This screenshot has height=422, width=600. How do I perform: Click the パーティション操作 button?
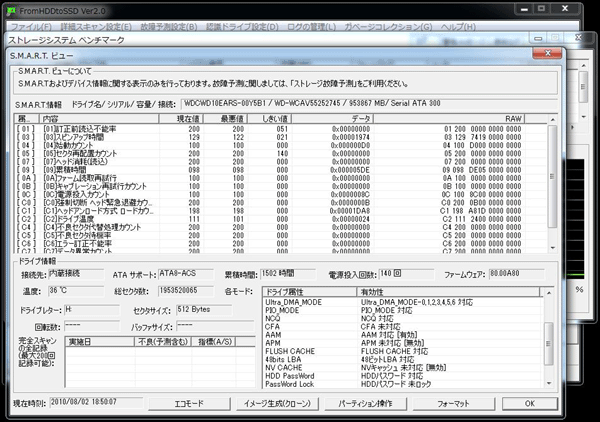tap(365, 404)
